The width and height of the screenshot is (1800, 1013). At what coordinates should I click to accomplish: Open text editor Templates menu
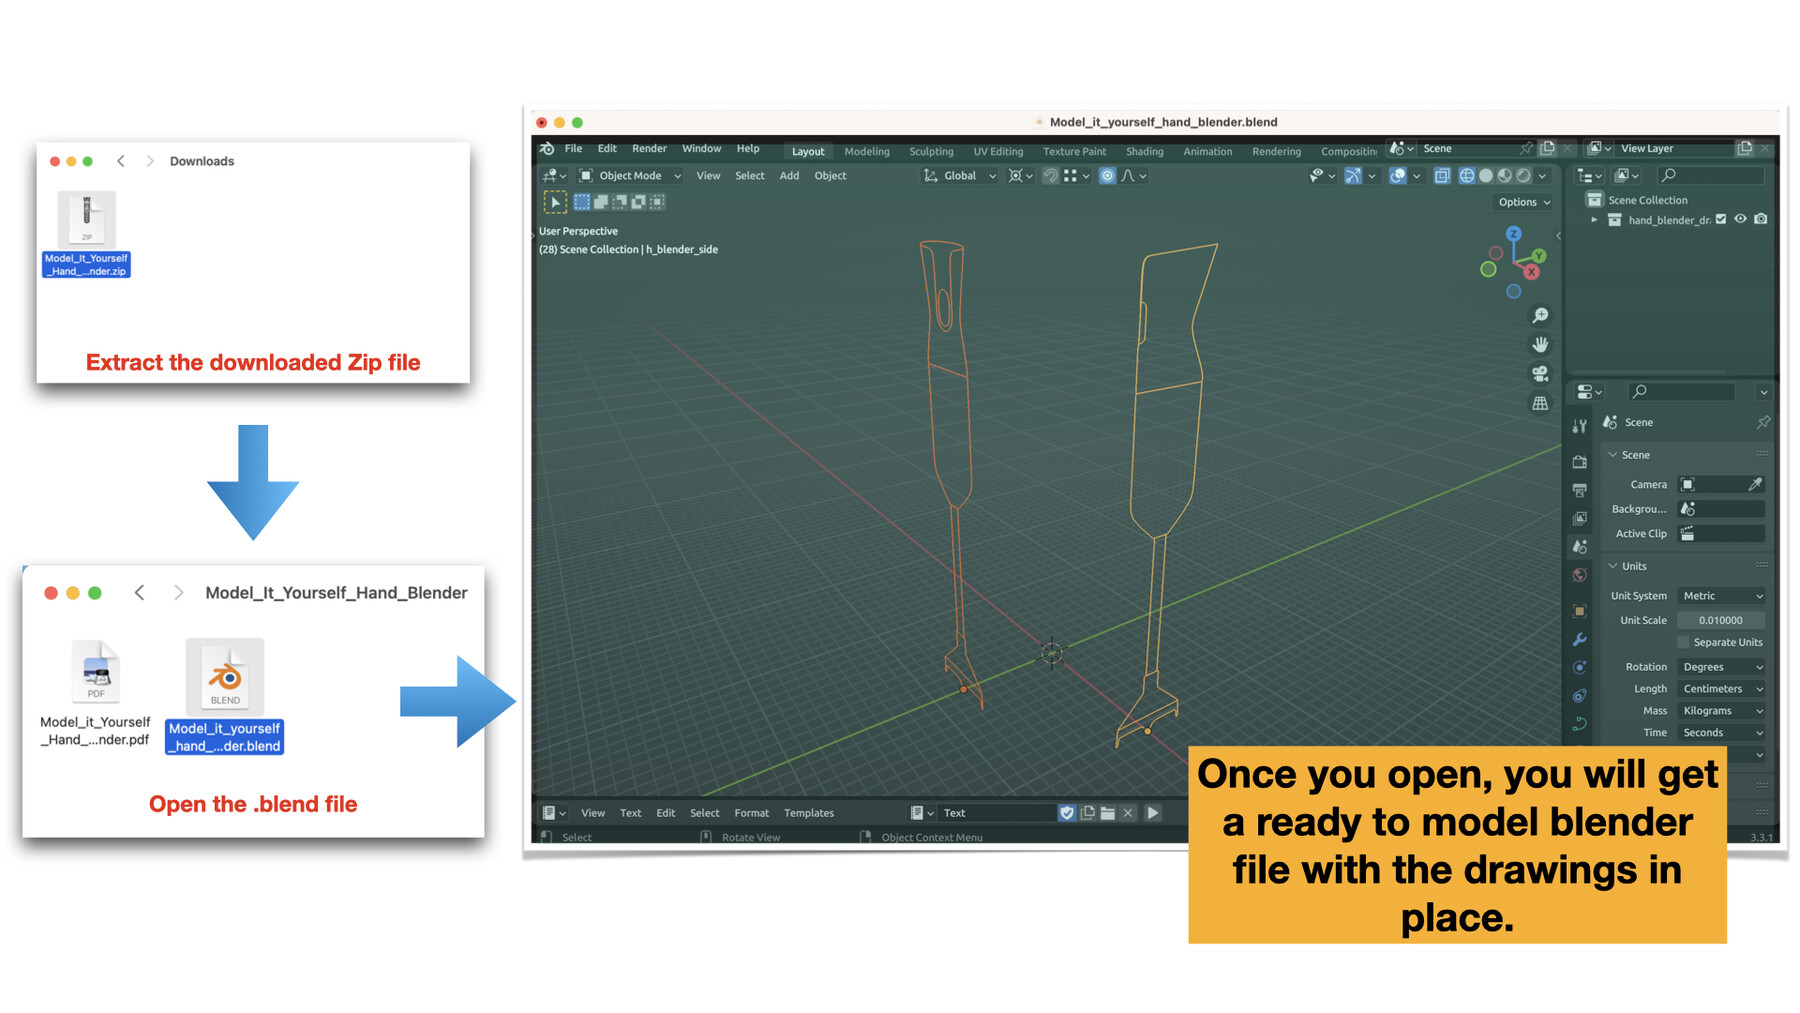808,813
